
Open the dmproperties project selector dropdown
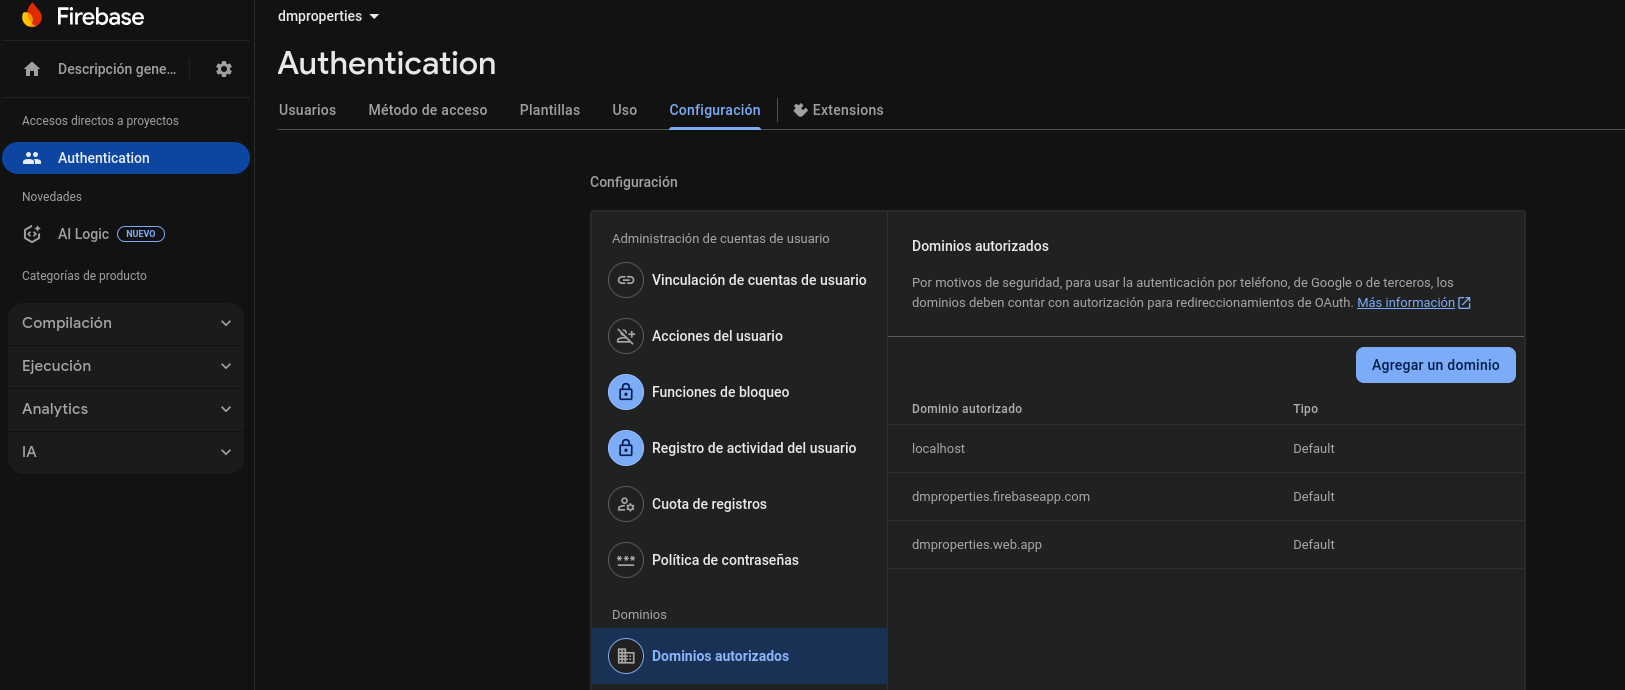(328, 16)
